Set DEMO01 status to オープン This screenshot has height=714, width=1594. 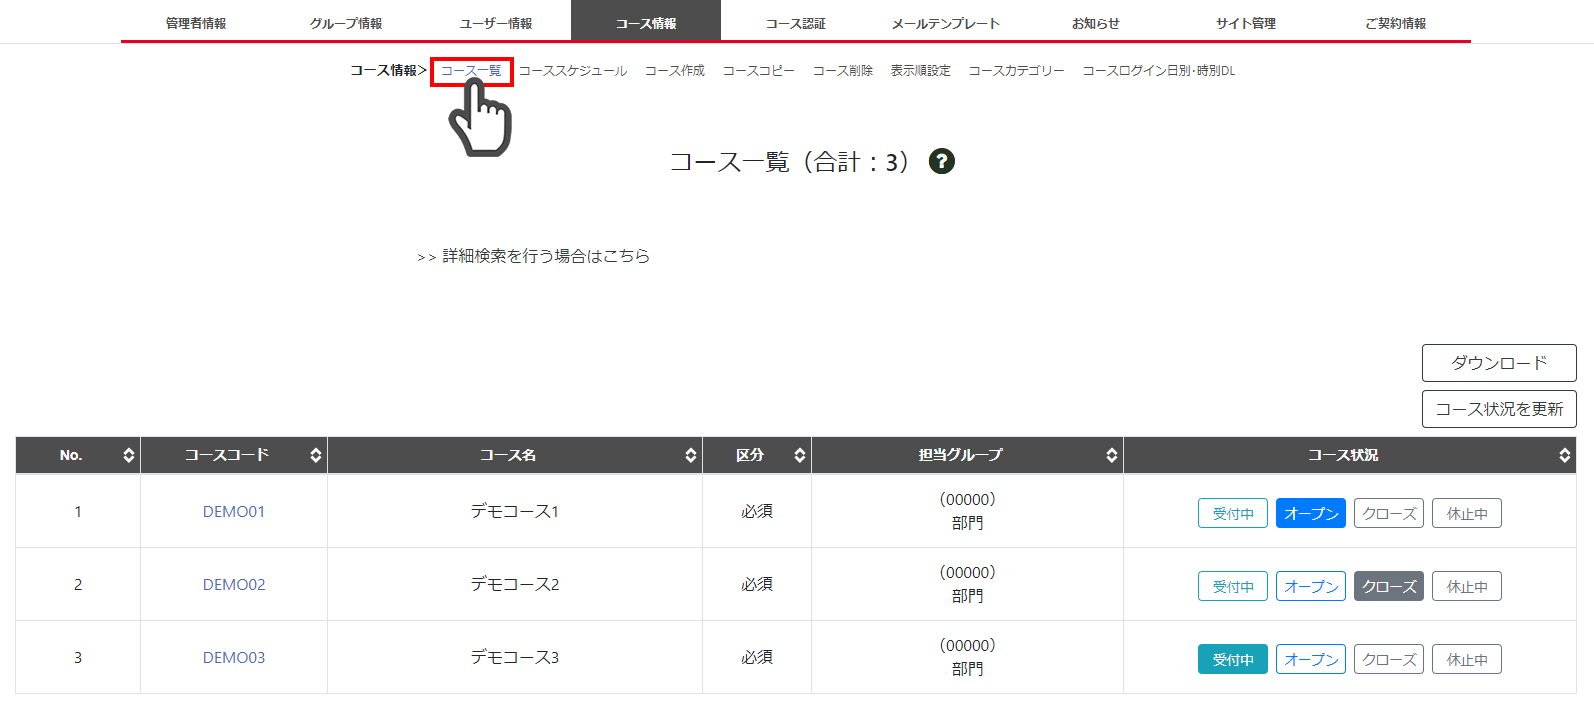tap(1311, 513)
